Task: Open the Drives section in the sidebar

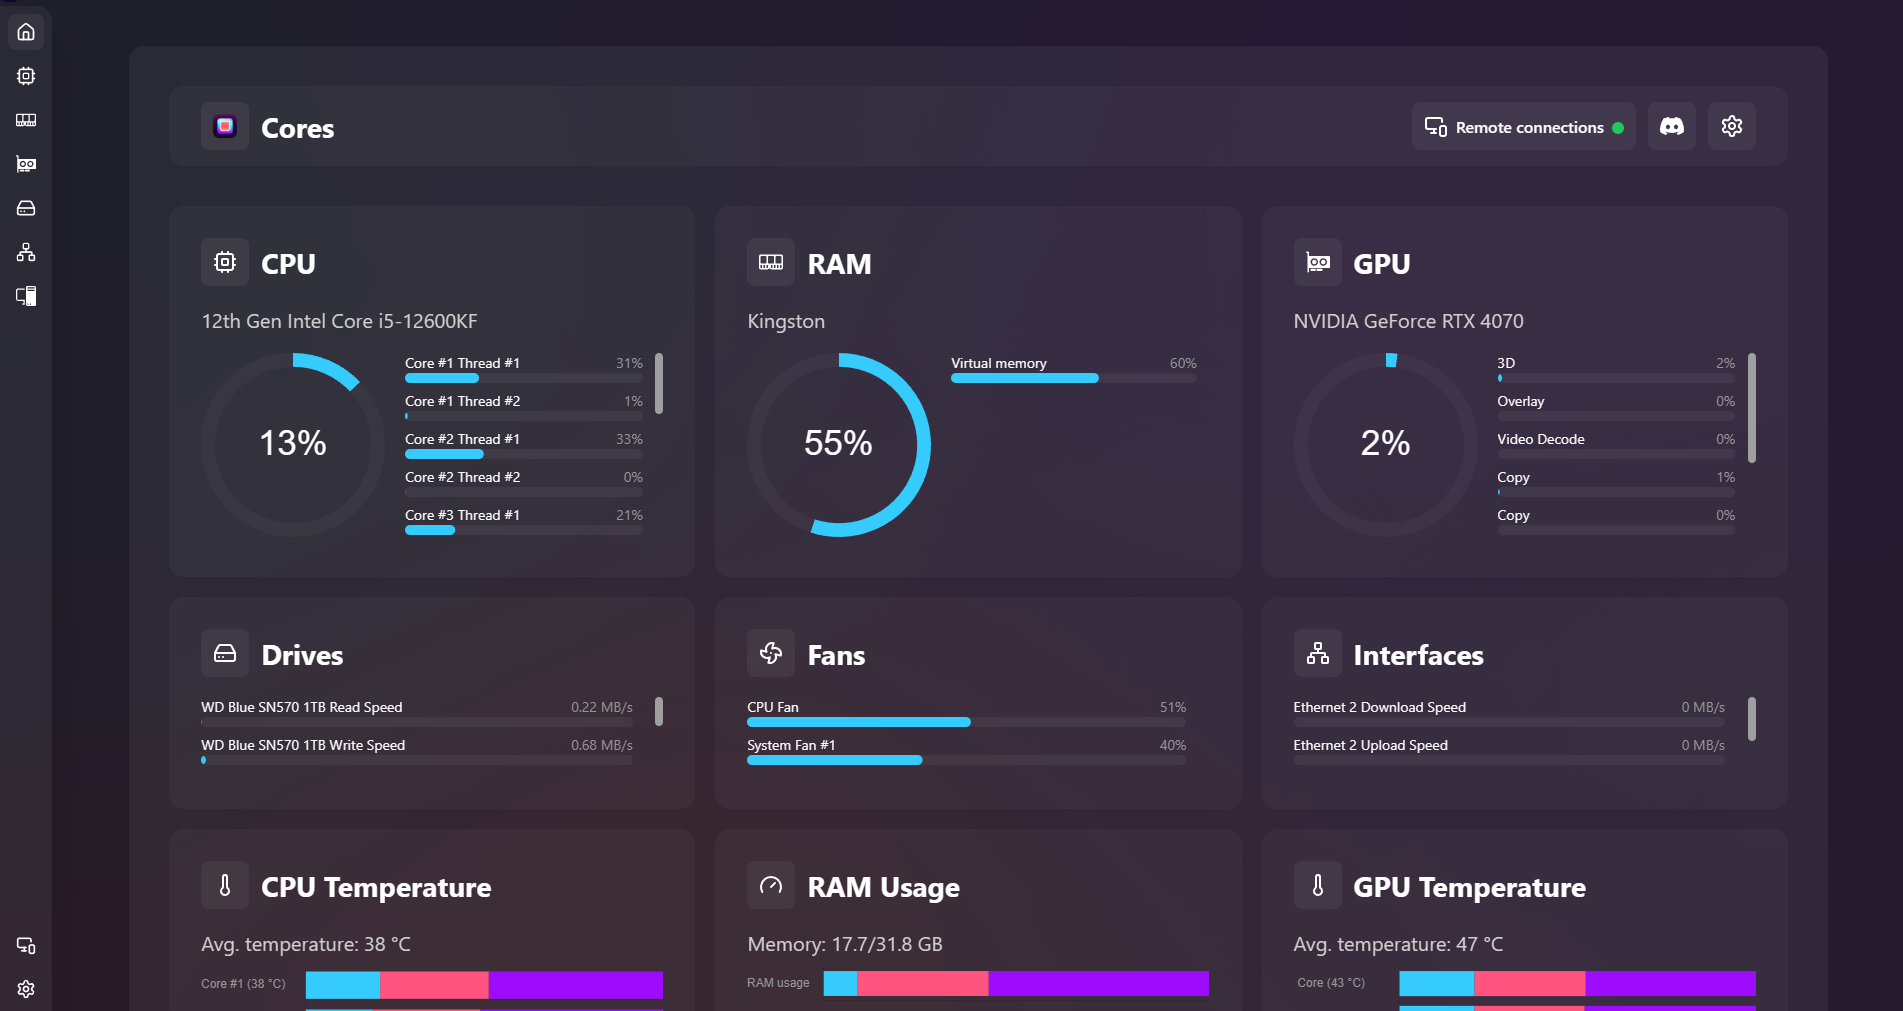Action: point(25,208)
